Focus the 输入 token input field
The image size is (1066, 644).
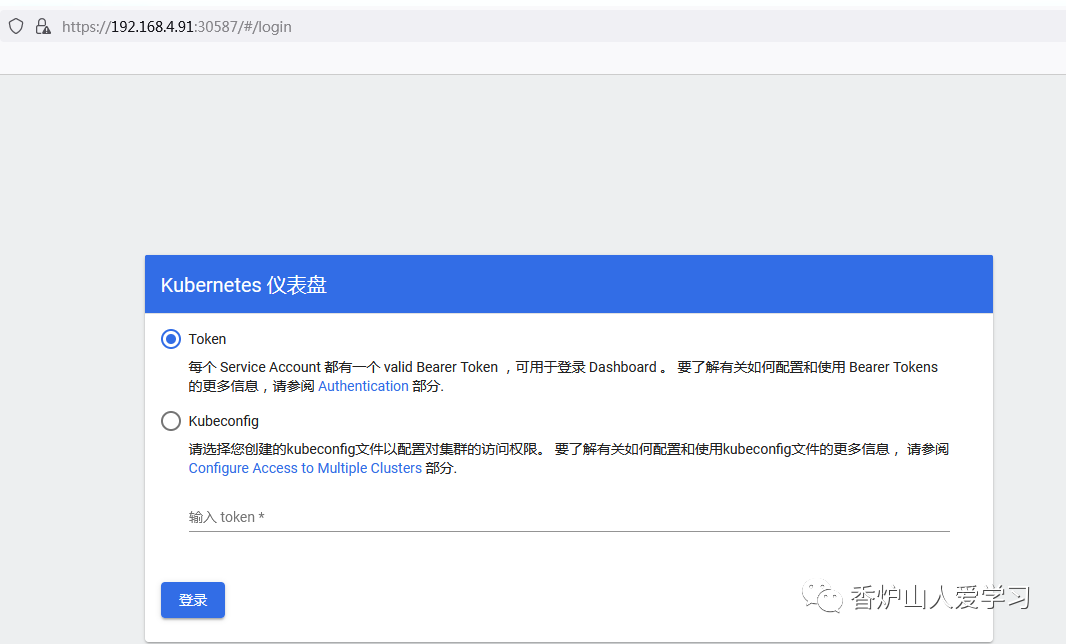pyautogui.click(x=569, y=518)
